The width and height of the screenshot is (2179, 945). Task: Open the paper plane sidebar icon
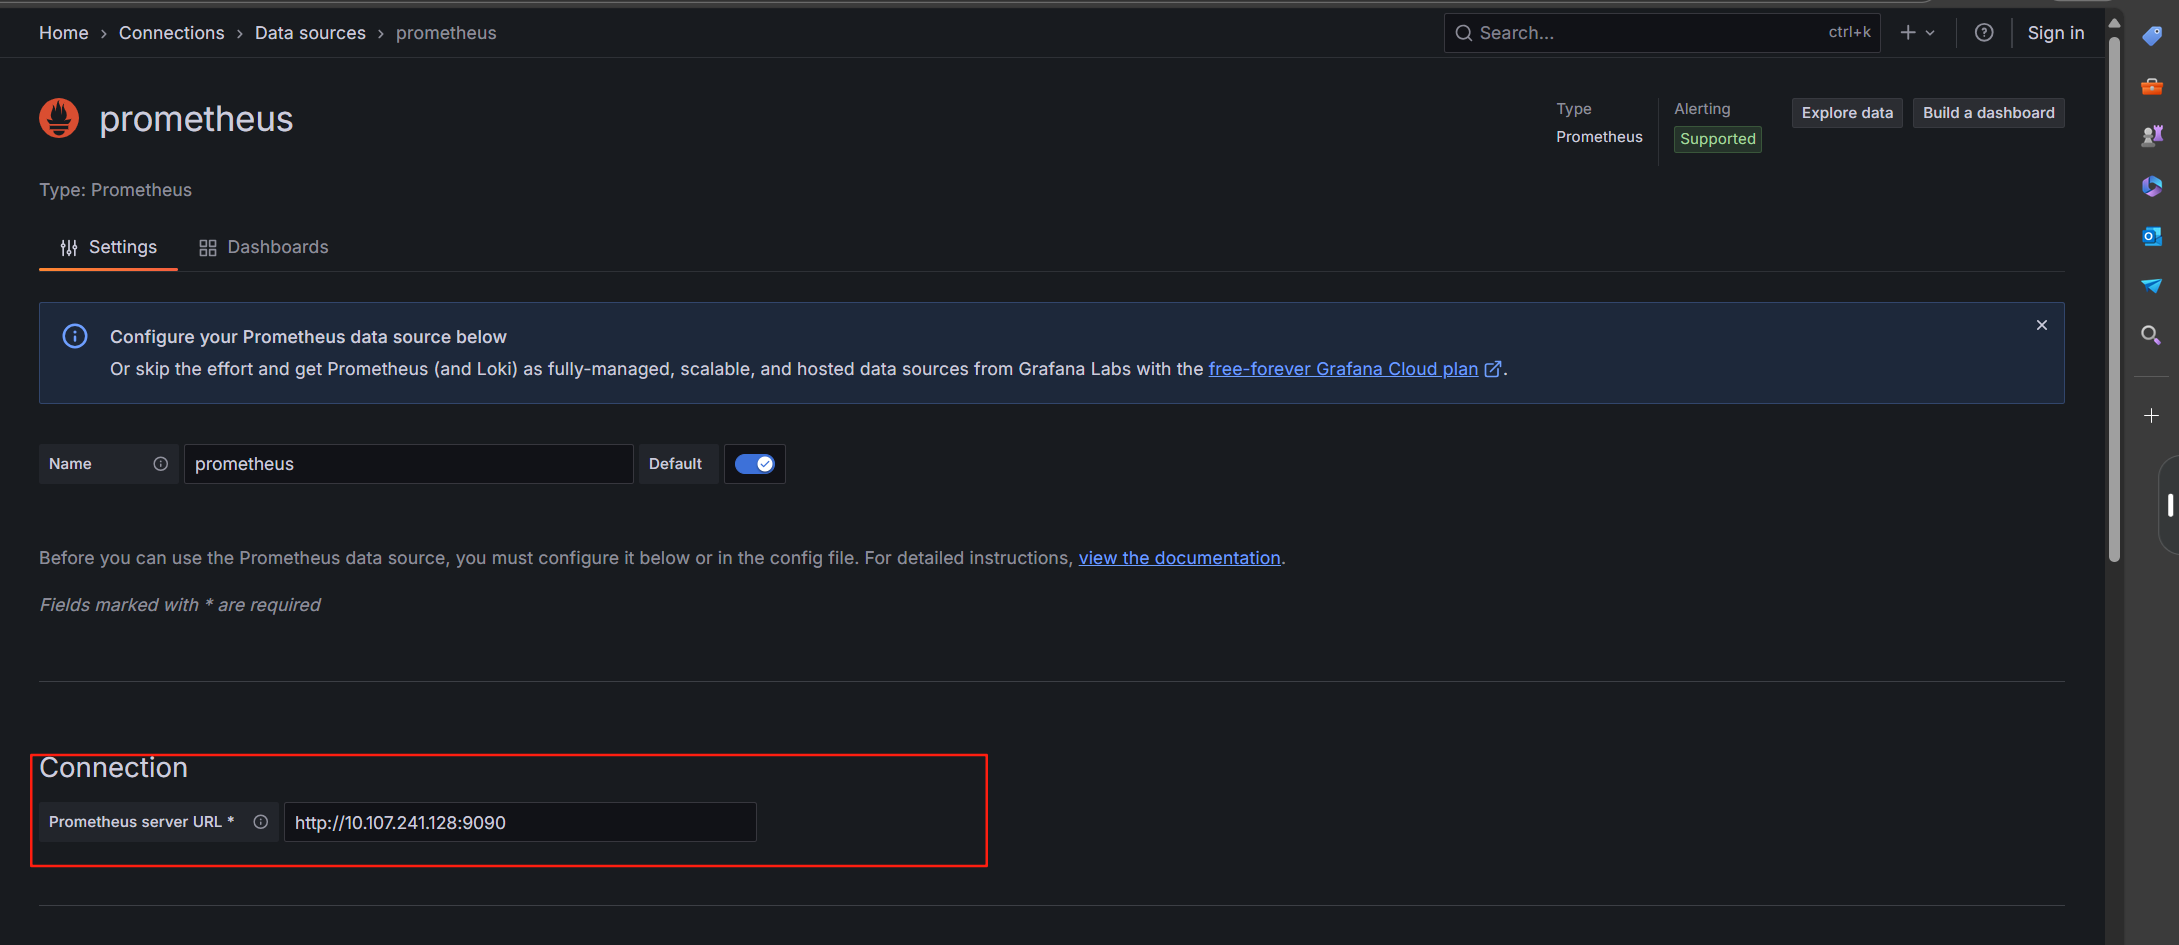coord(2152,286)
